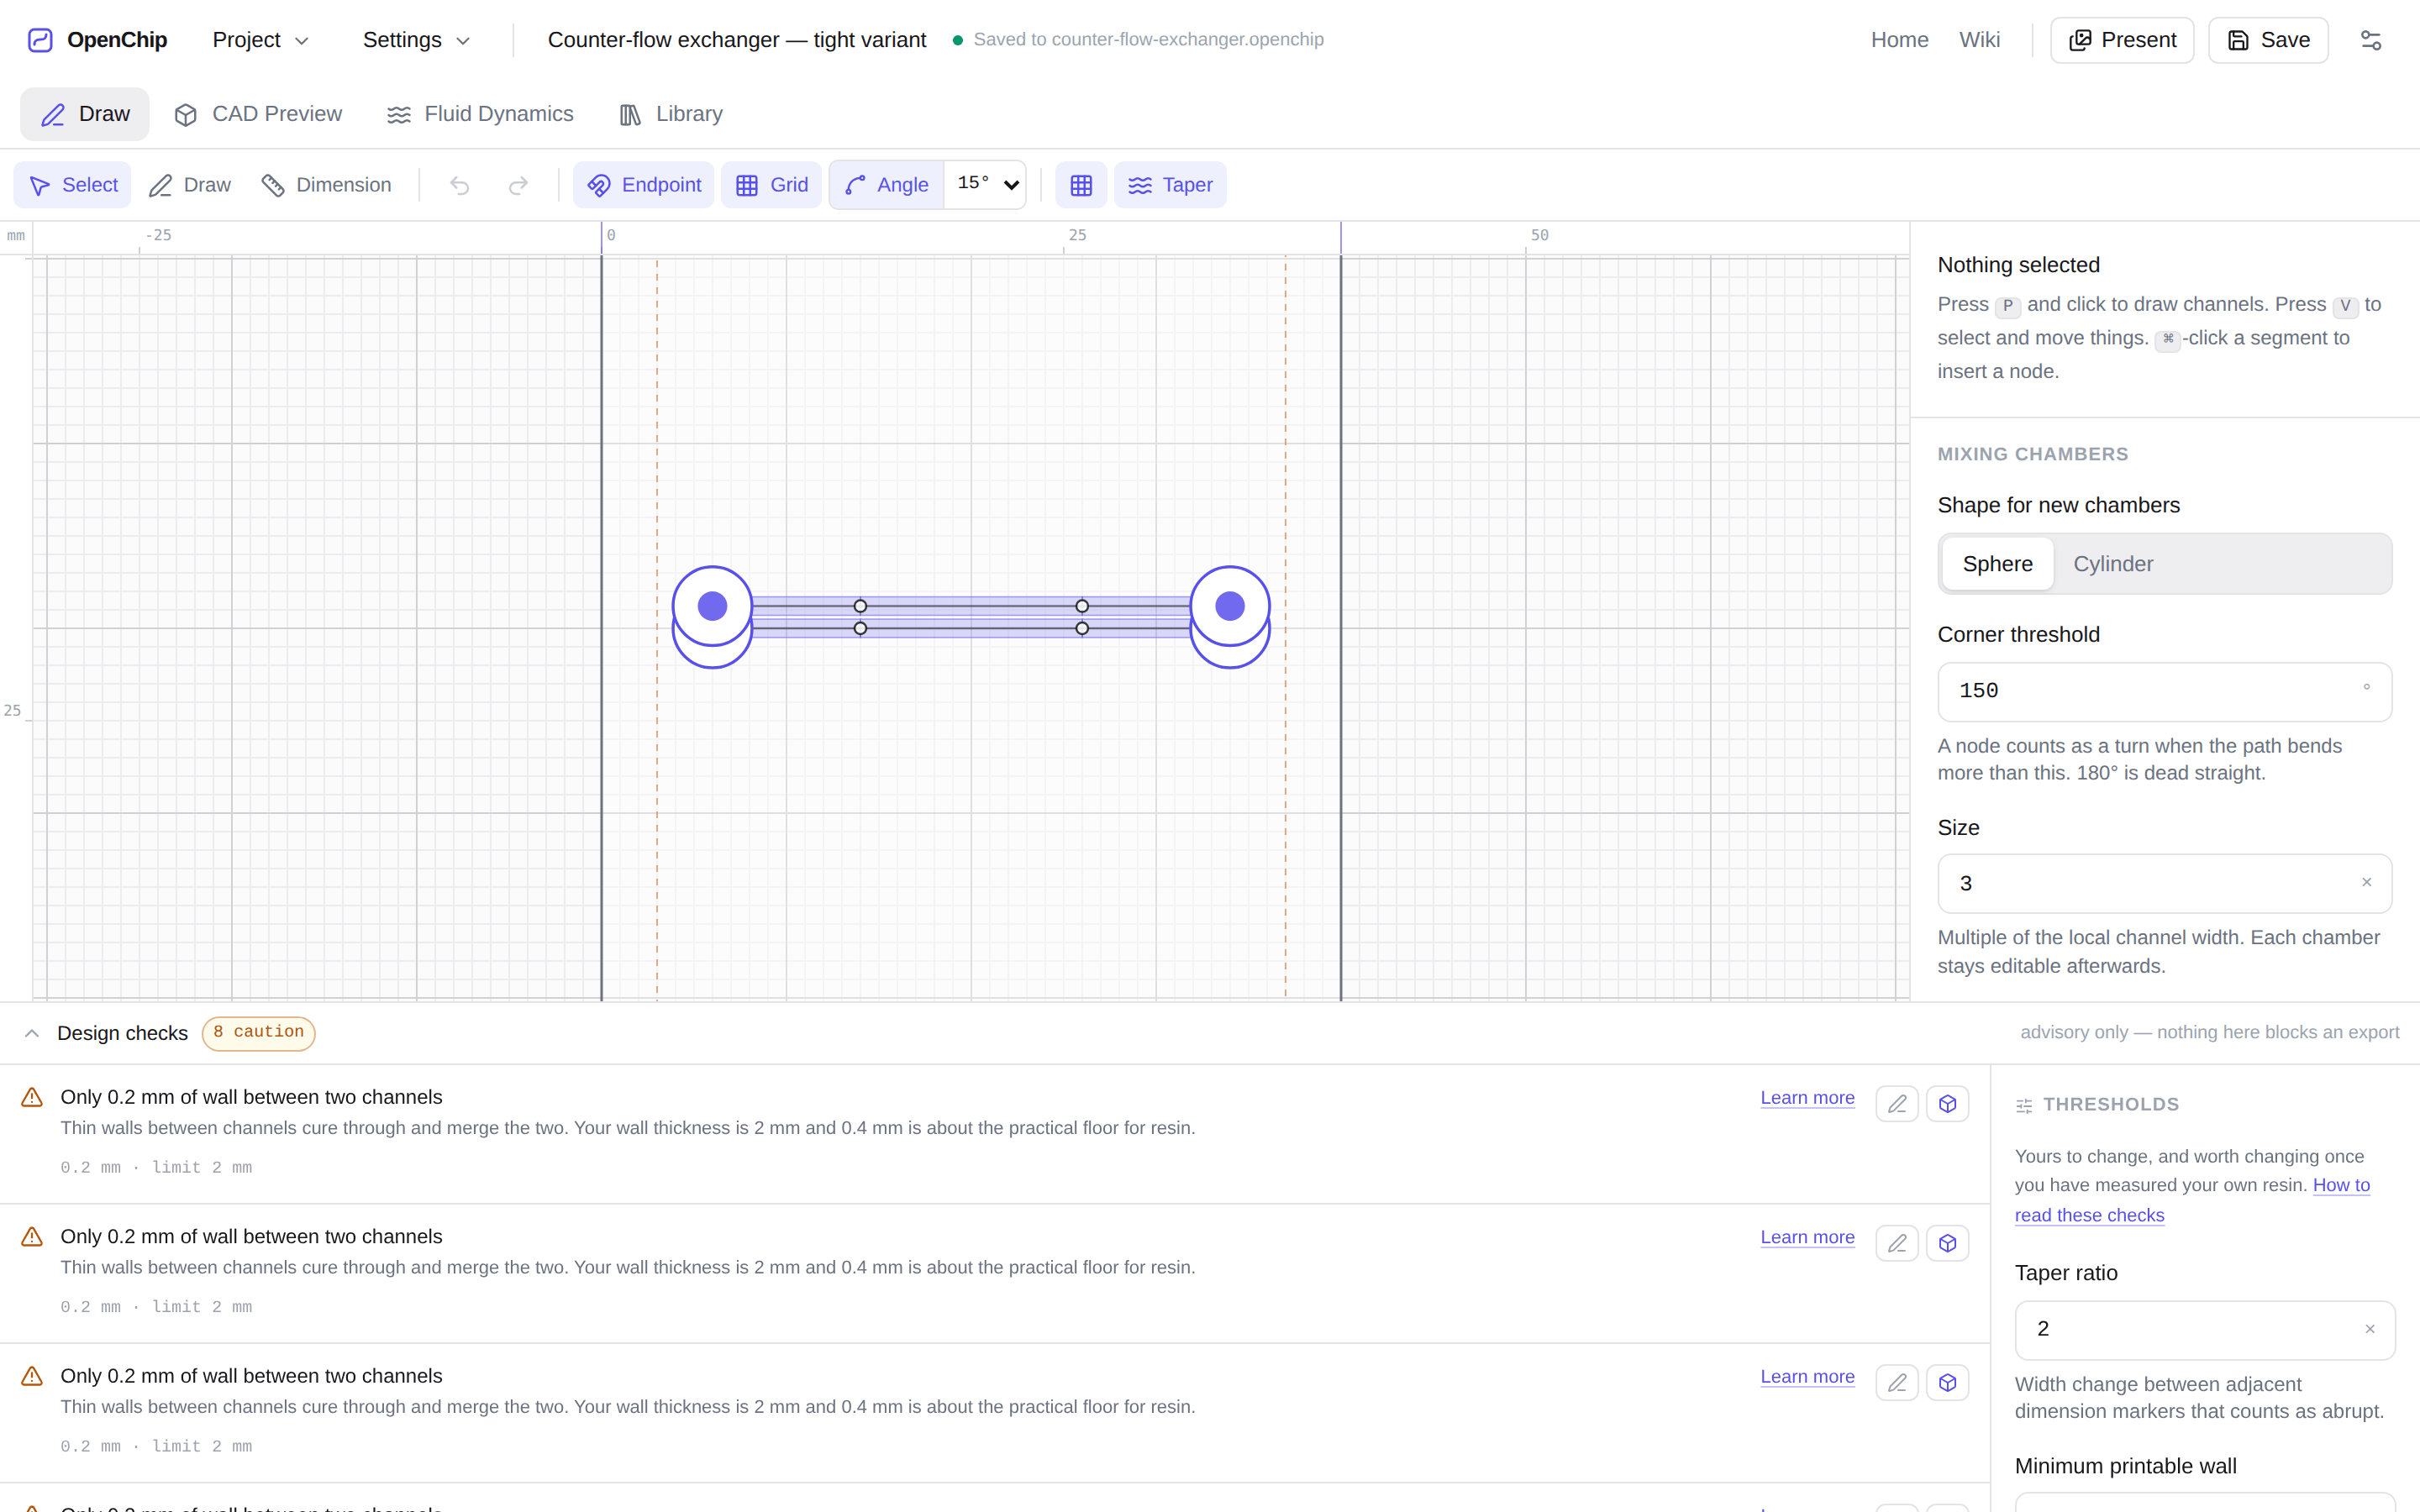
Task: Open Learn more for second wall caution
Action: tap(1807, 1237)
